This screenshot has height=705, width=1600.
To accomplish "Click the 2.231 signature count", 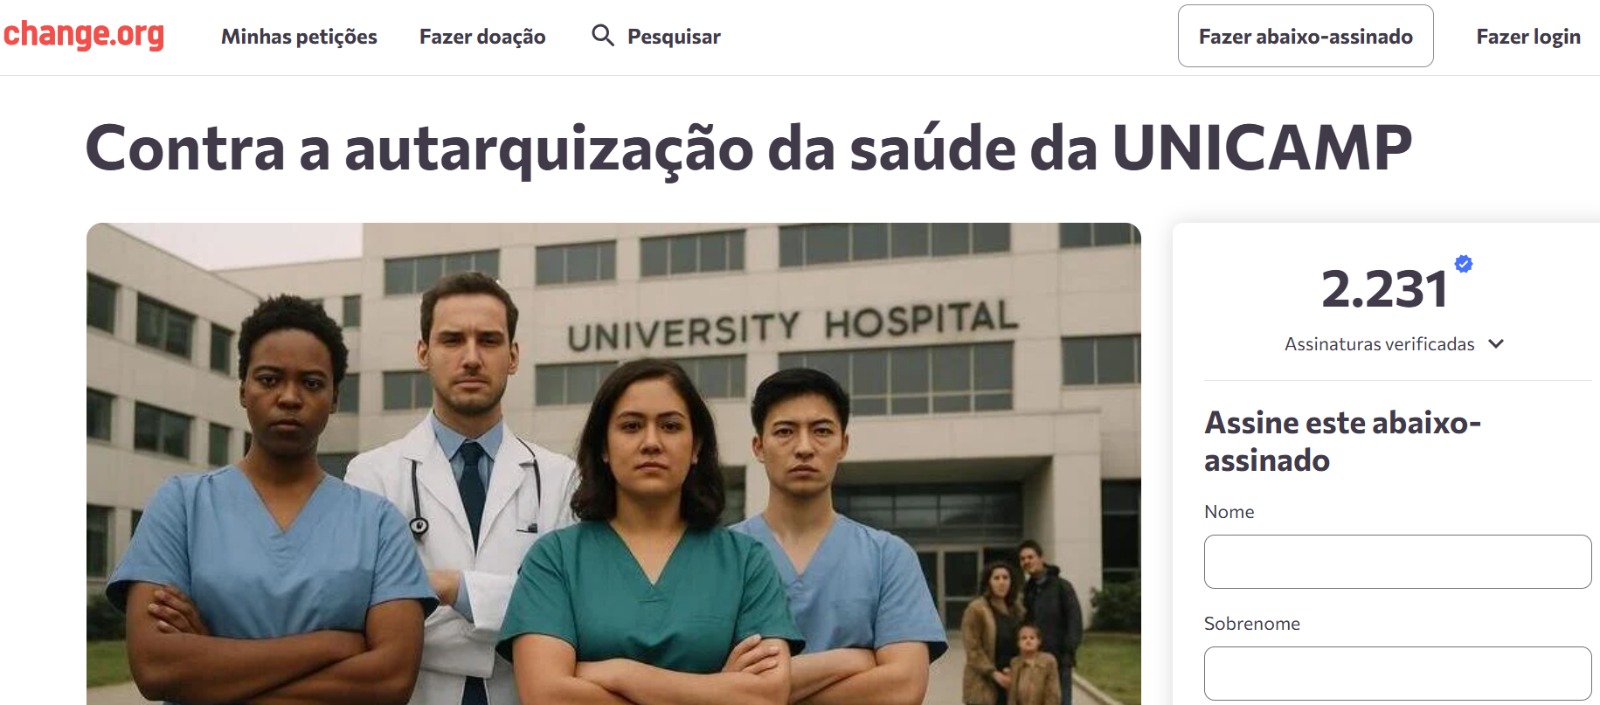I will (1385, 290).
